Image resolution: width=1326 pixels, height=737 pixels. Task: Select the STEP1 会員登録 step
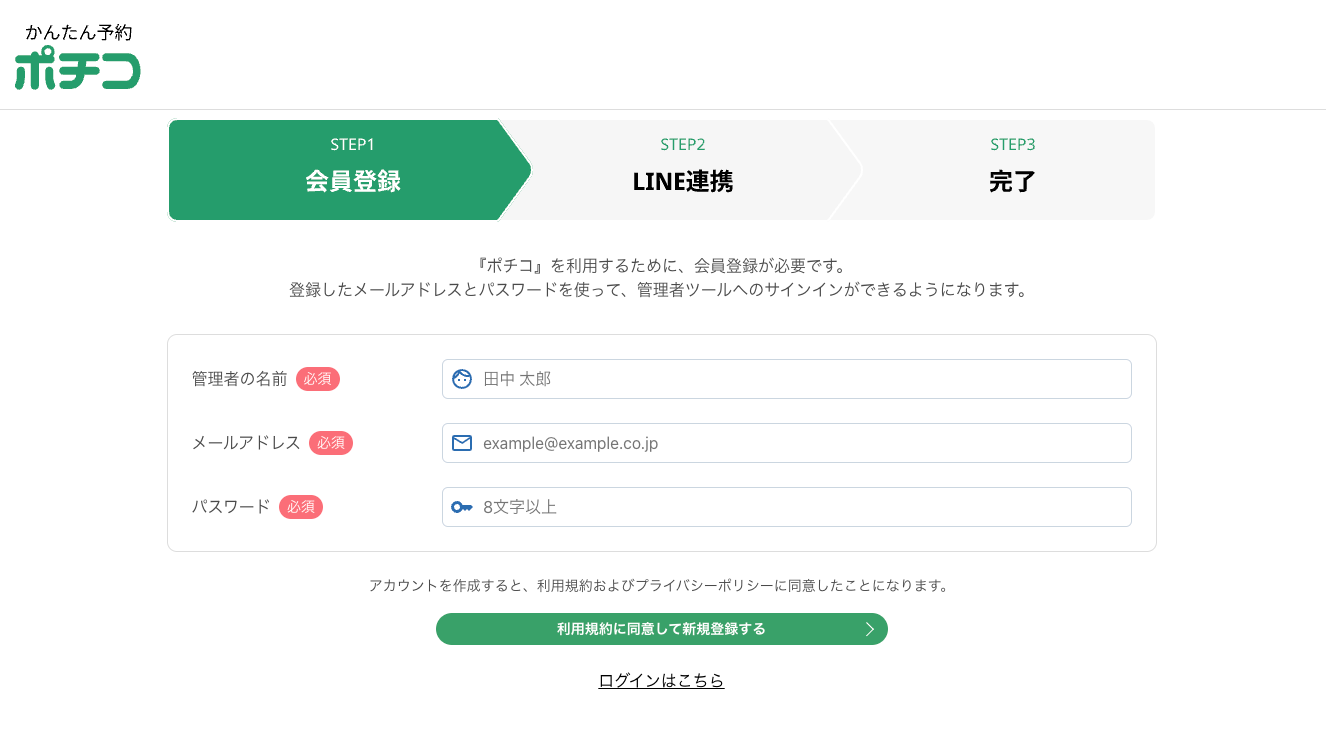(351, 170)
